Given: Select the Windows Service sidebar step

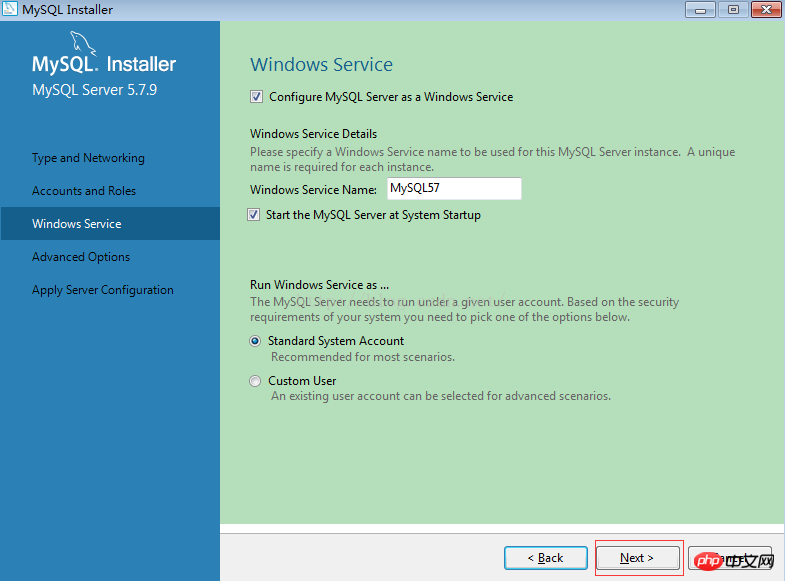Looking at the screenshot, I should click(110, 224).
